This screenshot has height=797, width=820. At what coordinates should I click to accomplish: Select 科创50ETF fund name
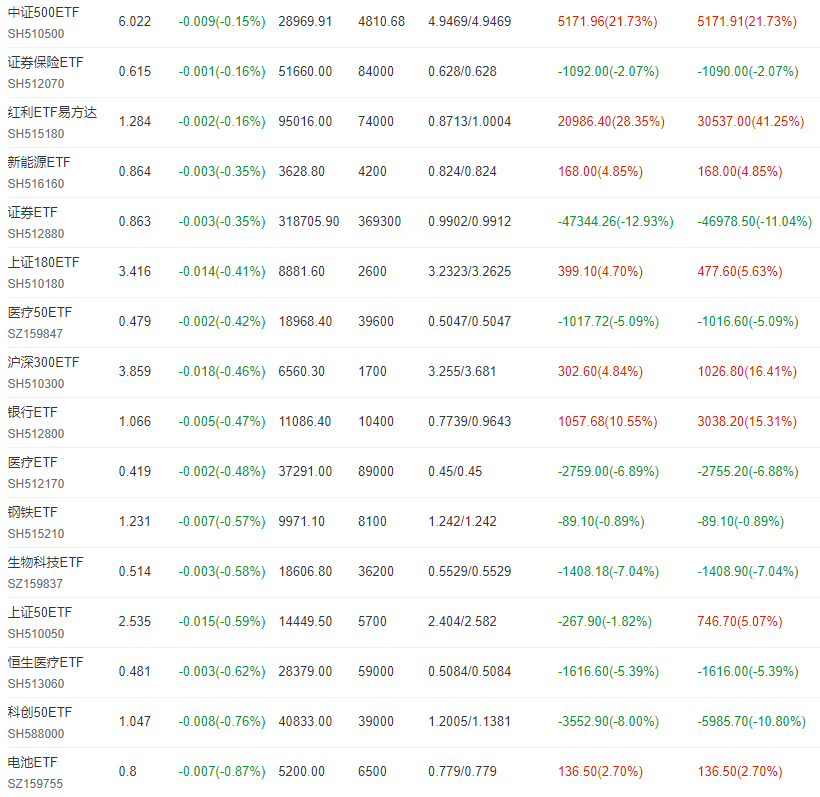pos(40,712)
